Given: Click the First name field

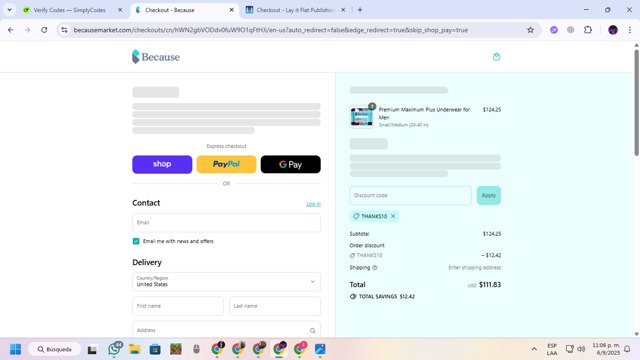Looking at the screenshot, I should (x=178, y=306).
